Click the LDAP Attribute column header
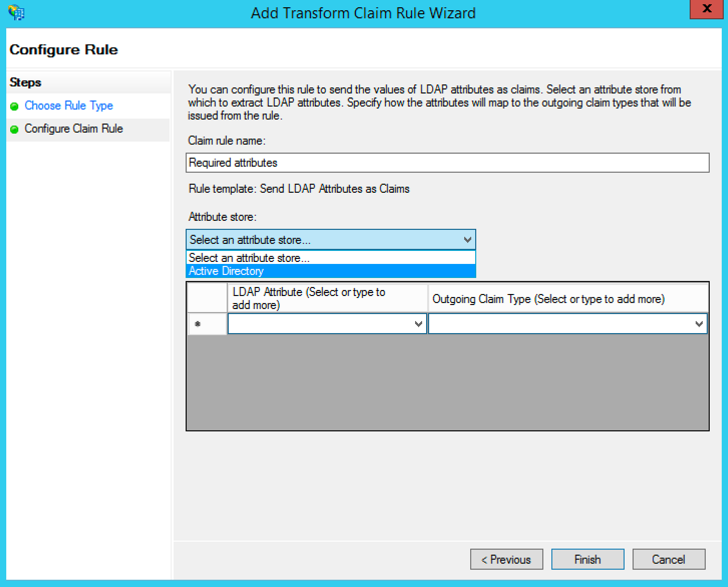This screenshot has height=587, width=728. [x=327, y=298]
